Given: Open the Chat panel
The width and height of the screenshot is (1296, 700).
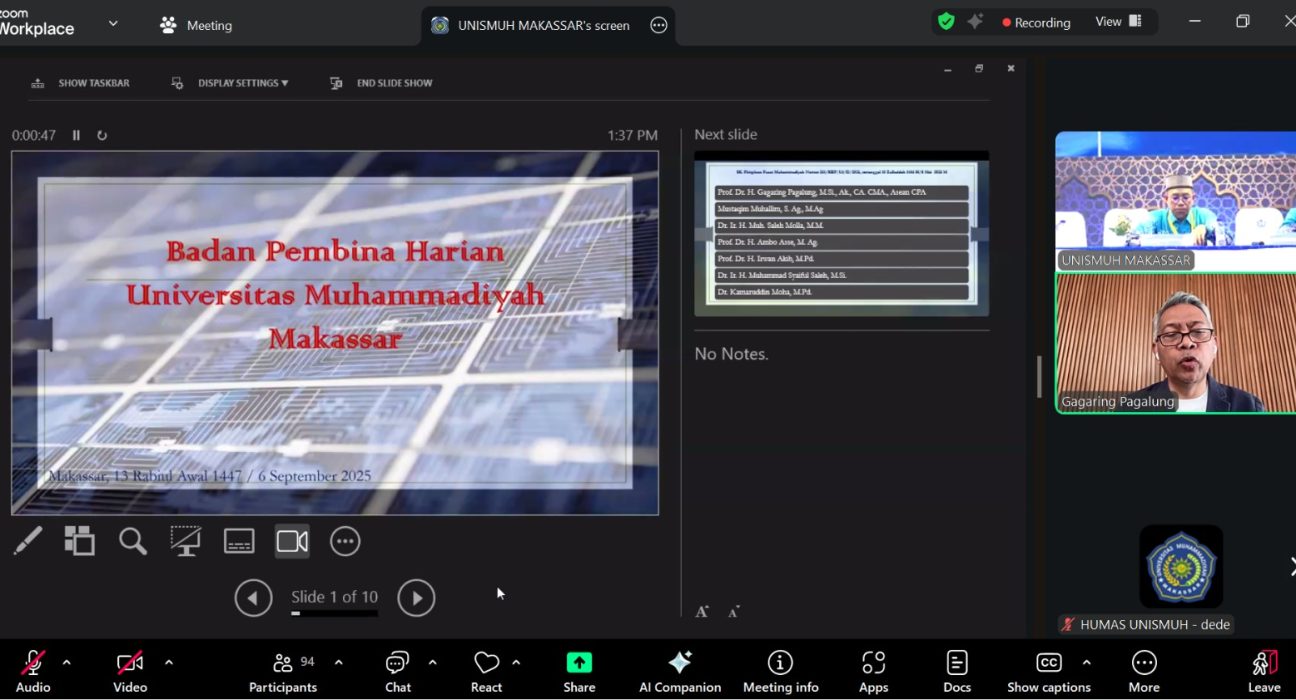Looking at the screenshot, I should pyautogui.click(x=398, y=671).
